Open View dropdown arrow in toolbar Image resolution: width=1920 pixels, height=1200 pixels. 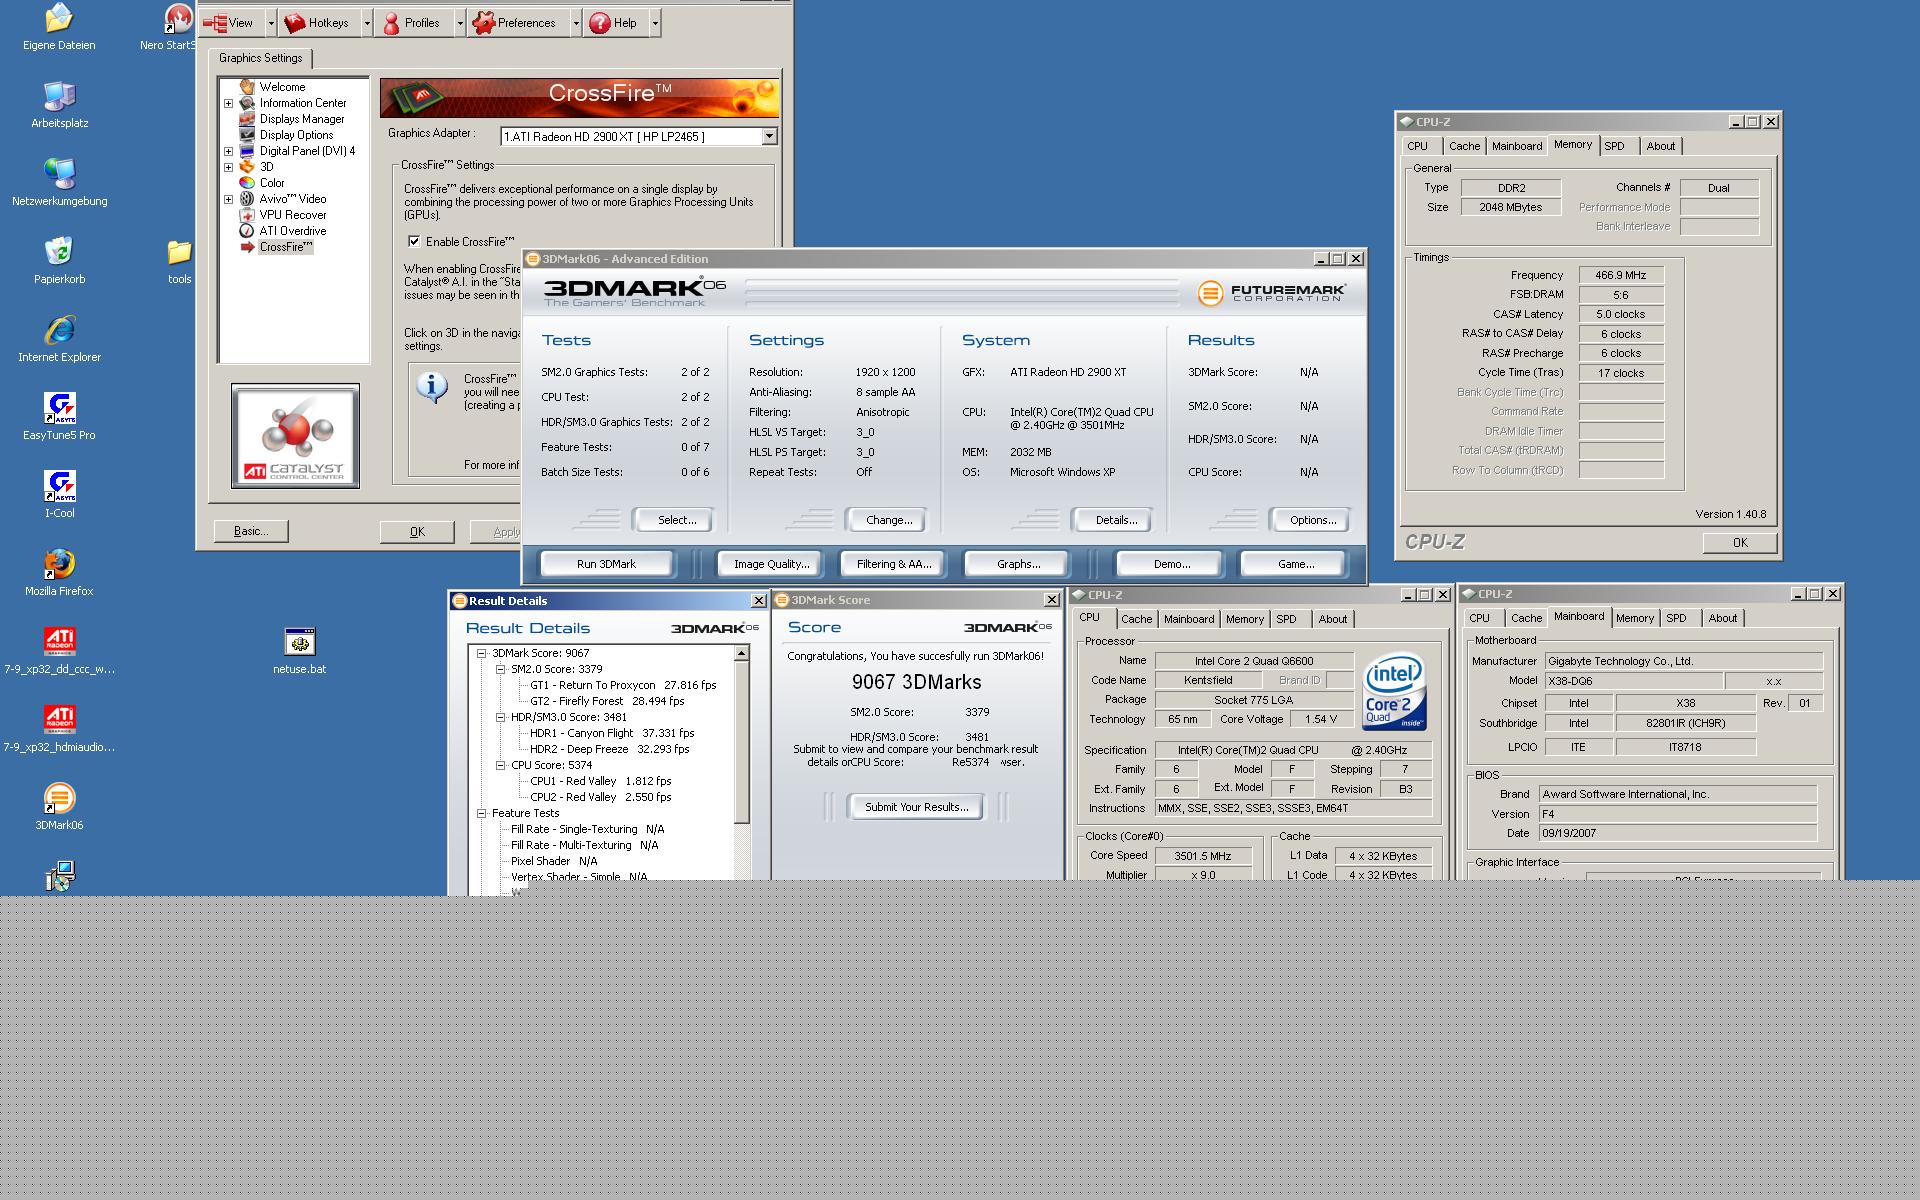271,22
